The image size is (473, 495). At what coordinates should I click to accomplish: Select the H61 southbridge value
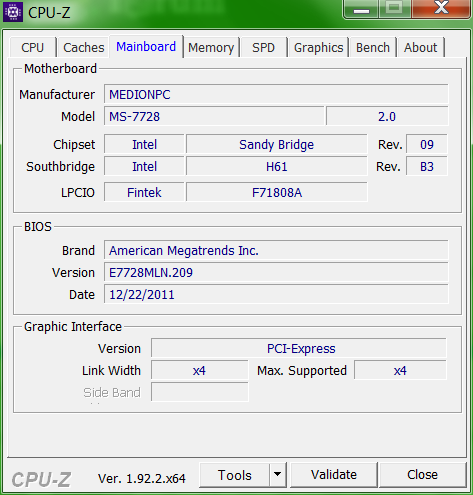point(277,166)
